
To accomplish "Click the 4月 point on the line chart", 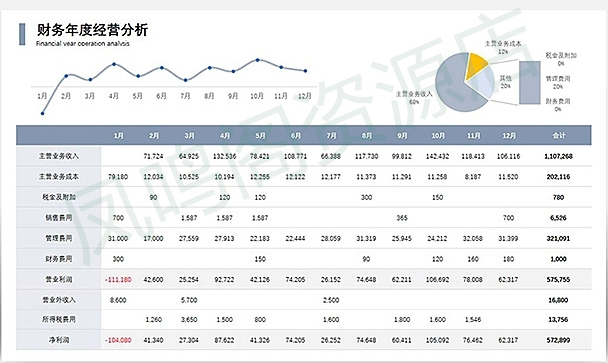I will click(114, 64).
